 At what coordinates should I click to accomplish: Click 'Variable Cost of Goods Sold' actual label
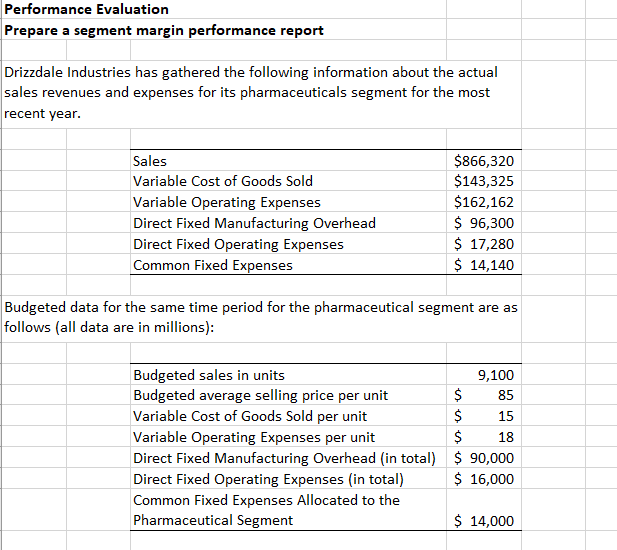click(288, 181)
